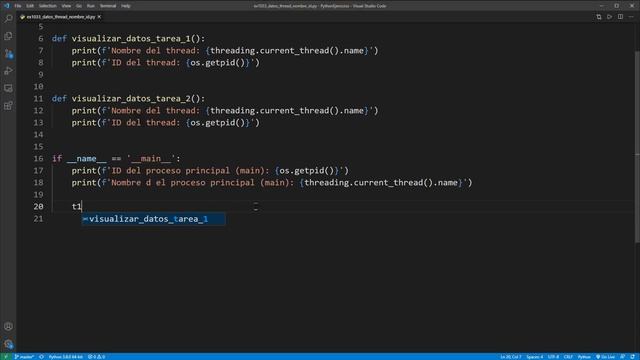Open errors and warnings count
Viewport: 640px width, 360px height.
point(96,357)
